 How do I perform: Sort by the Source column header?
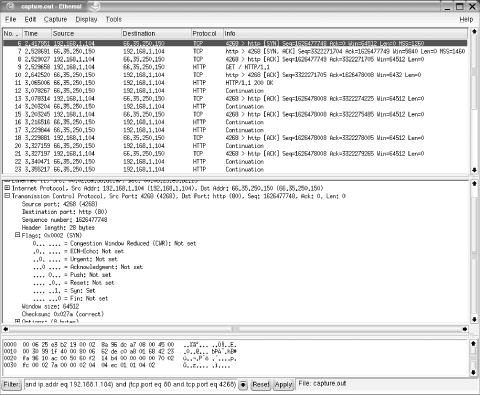[x=86, y=34]
